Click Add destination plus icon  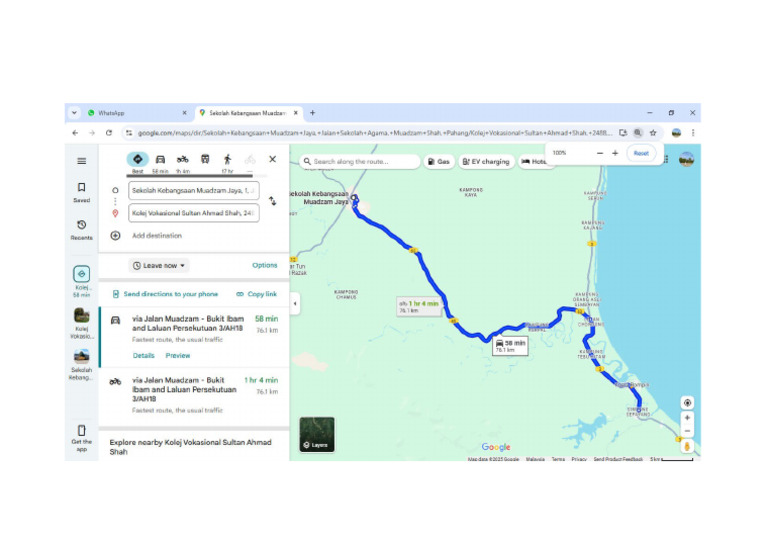(115, 236)
